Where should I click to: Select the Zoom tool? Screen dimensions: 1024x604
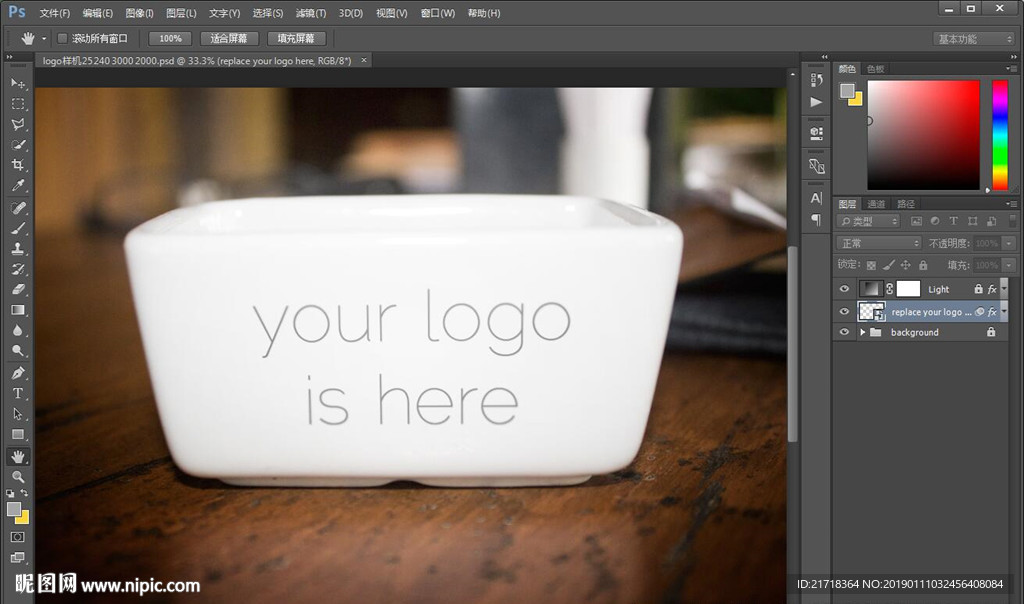[x=18, y=477]
